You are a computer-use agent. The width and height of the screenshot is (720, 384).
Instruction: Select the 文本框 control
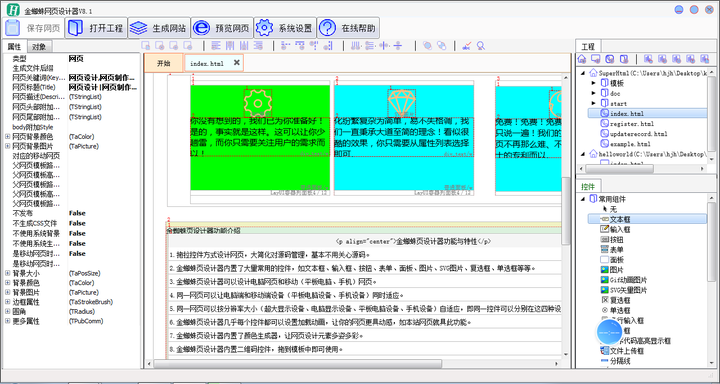point(620,219)
